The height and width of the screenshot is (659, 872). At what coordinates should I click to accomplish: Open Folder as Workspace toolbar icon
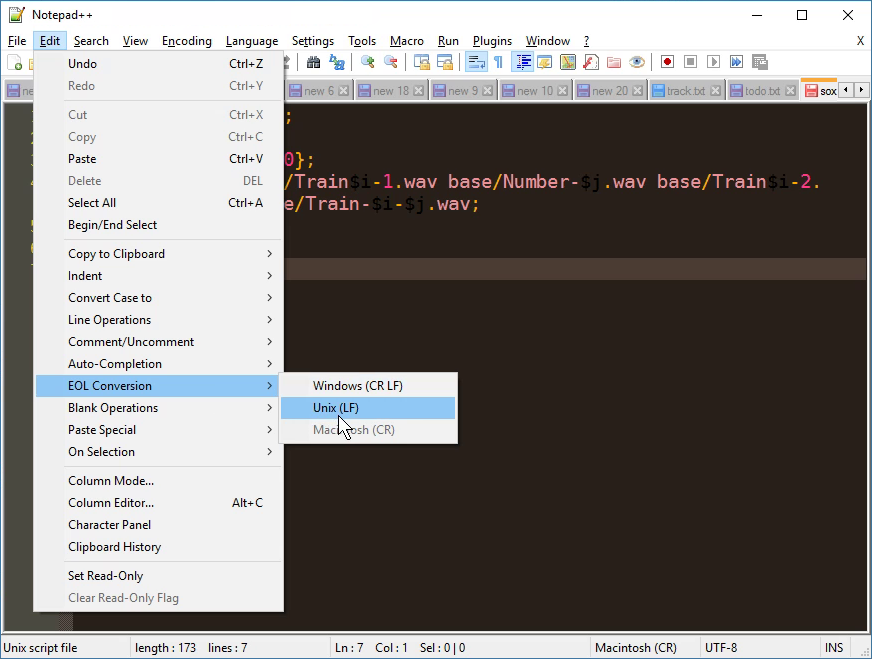click(x=614, y=62)
